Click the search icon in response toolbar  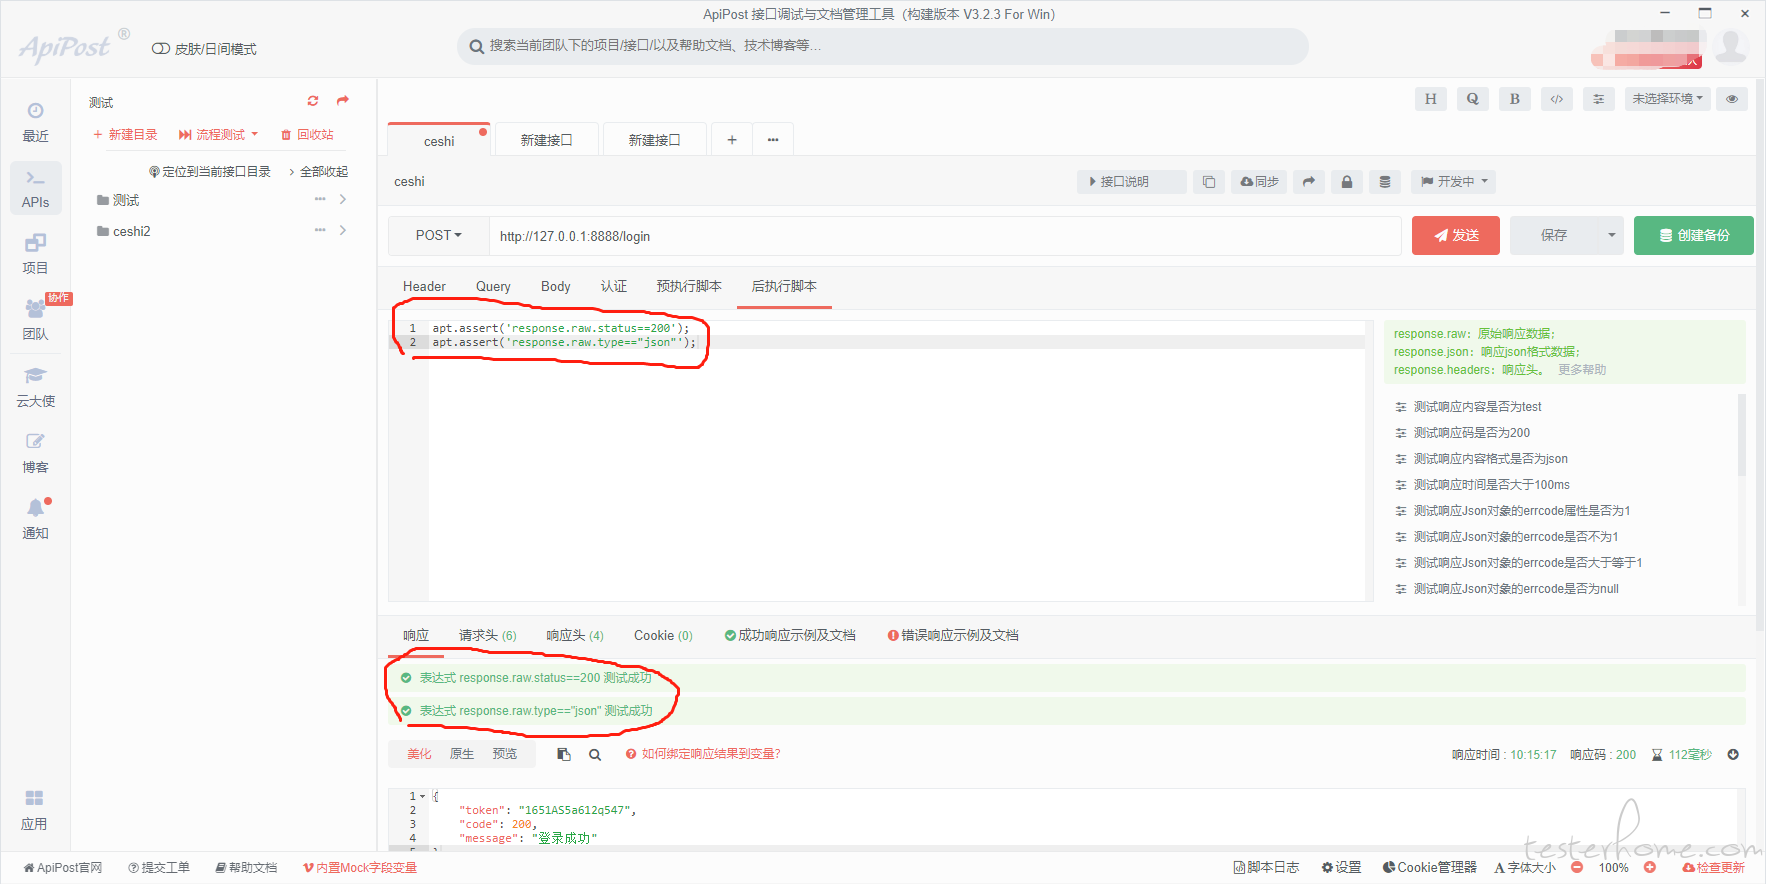[595, 755]
